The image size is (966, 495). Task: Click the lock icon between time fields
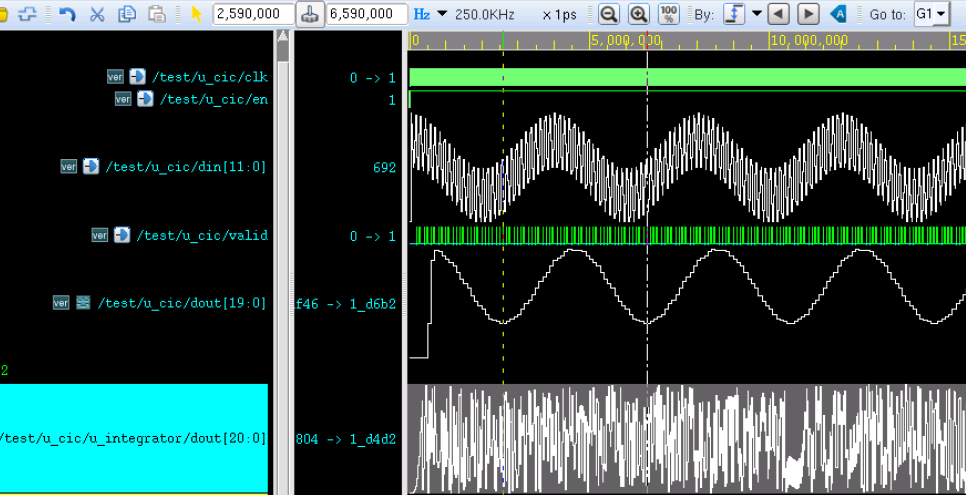point(311,14)
